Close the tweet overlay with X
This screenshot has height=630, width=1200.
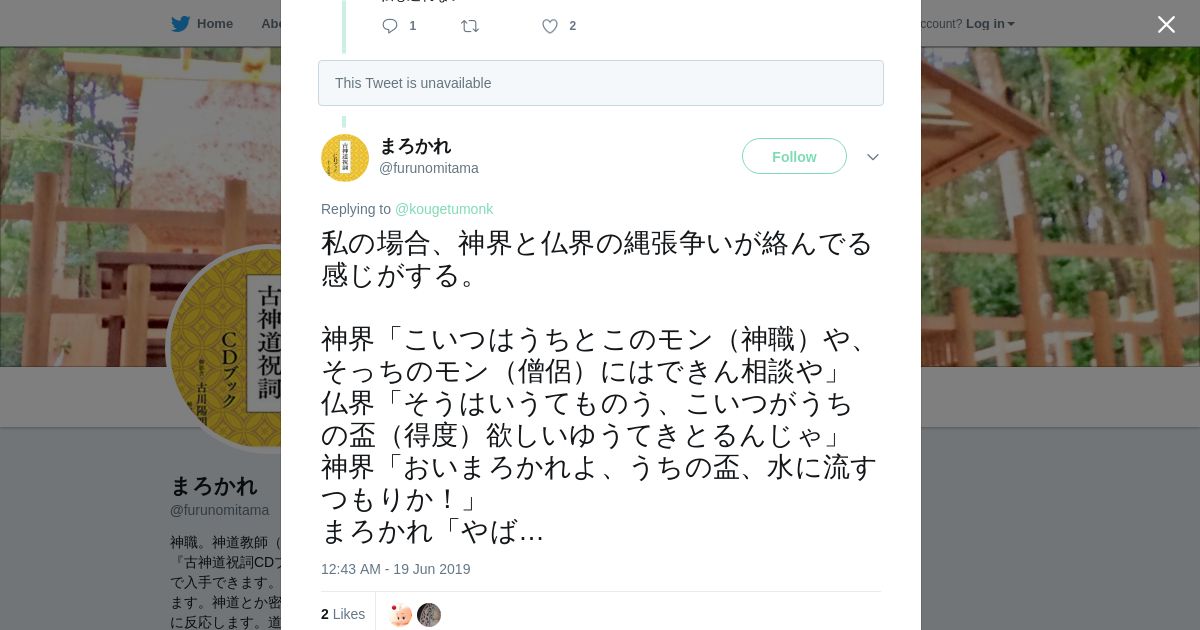(1166, 24)
